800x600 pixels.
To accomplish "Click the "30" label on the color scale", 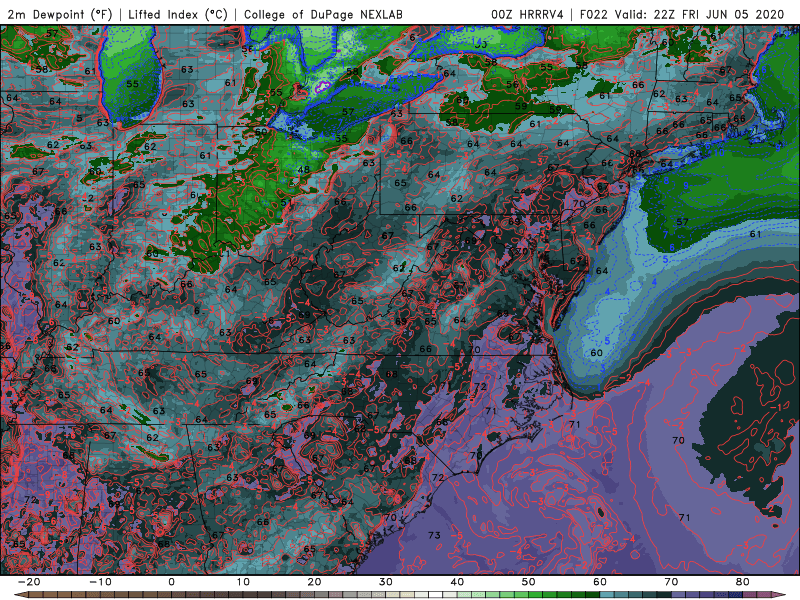I will (x=386, y=582).
